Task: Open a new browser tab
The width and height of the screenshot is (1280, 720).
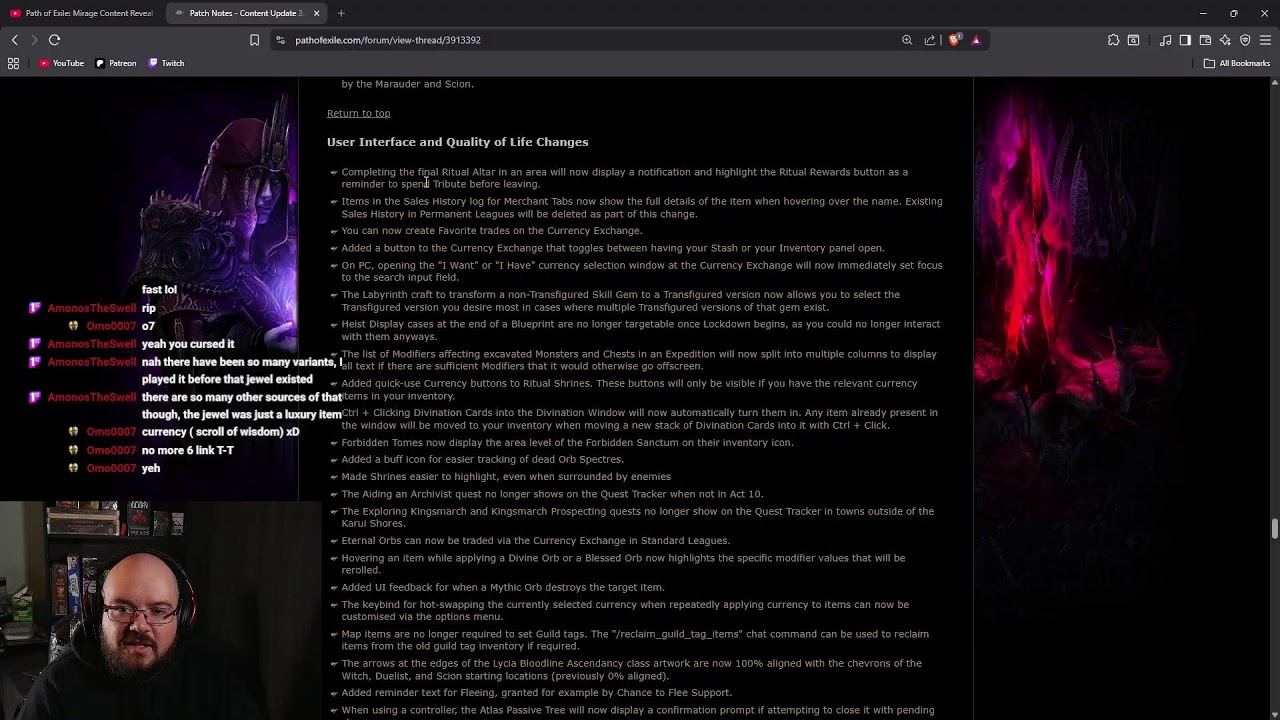Action: (341, 13)
